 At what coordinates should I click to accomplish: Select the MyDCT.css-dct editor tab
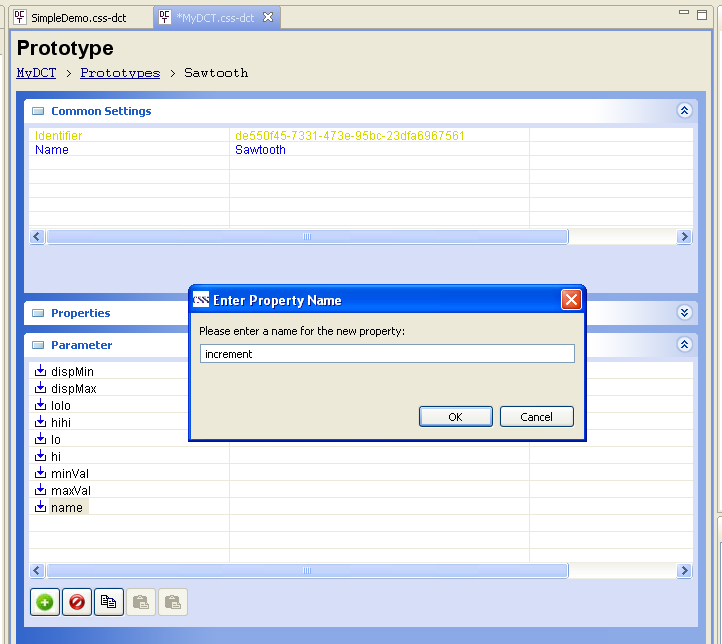tap(215, 18)
